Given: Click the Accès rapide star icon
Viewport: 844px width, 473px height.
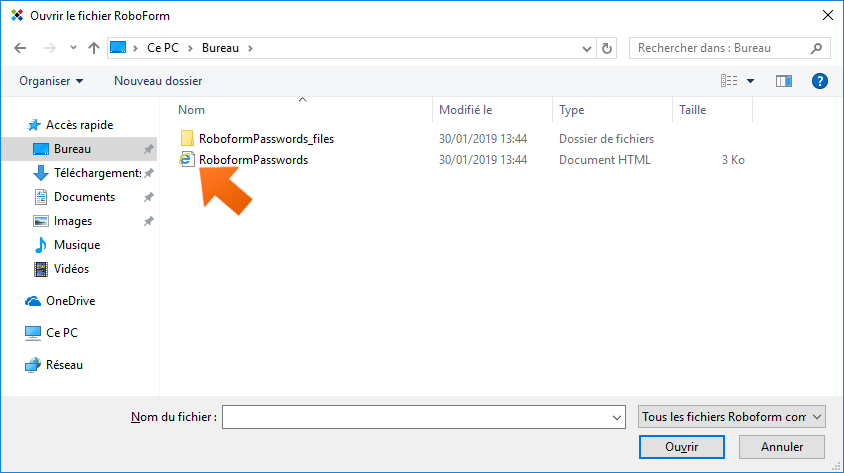Looking at the screenshot, I should (33, 125).
